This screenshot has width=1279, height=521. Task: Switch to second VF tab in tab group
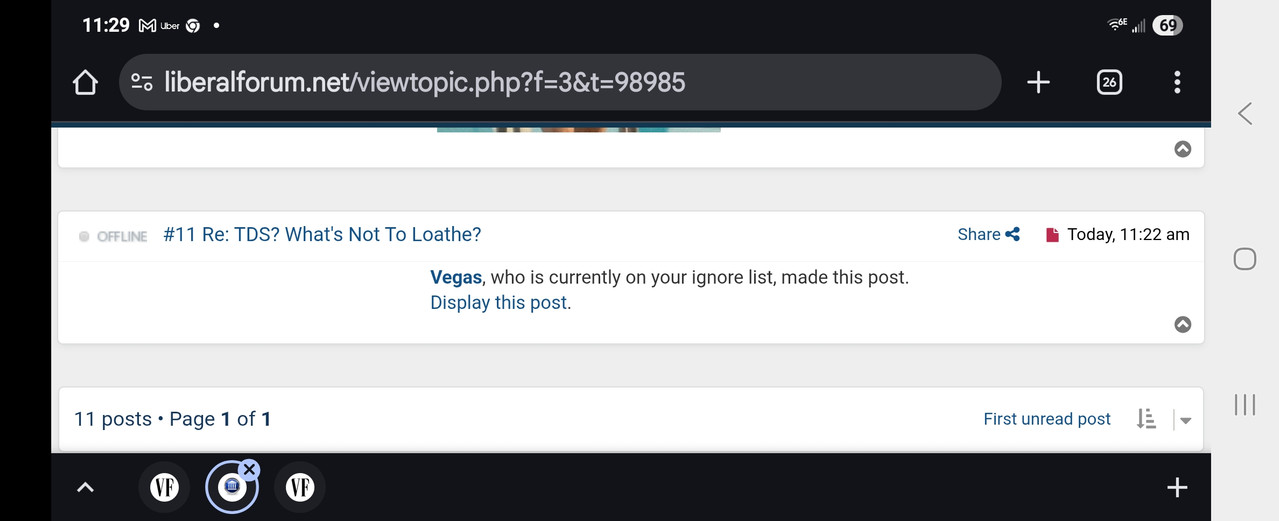300,487
